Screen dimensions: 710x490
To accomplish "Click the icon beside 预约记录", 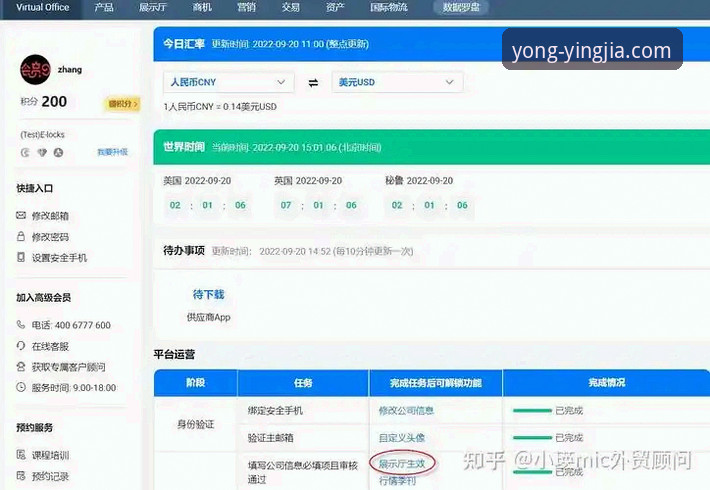I will [x=21, y=476].
